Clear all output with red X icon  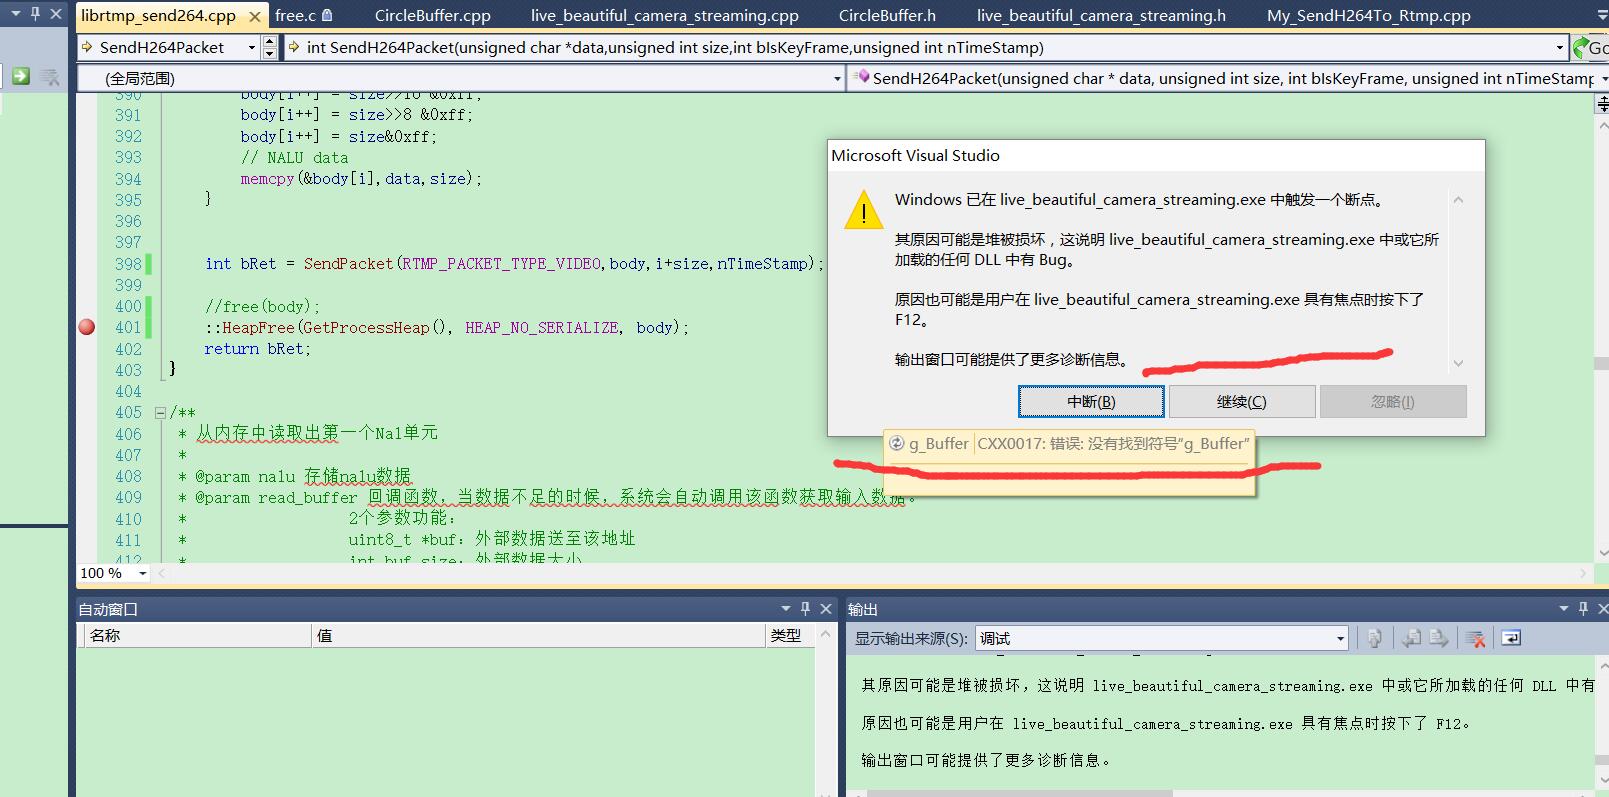(1475, 638)
